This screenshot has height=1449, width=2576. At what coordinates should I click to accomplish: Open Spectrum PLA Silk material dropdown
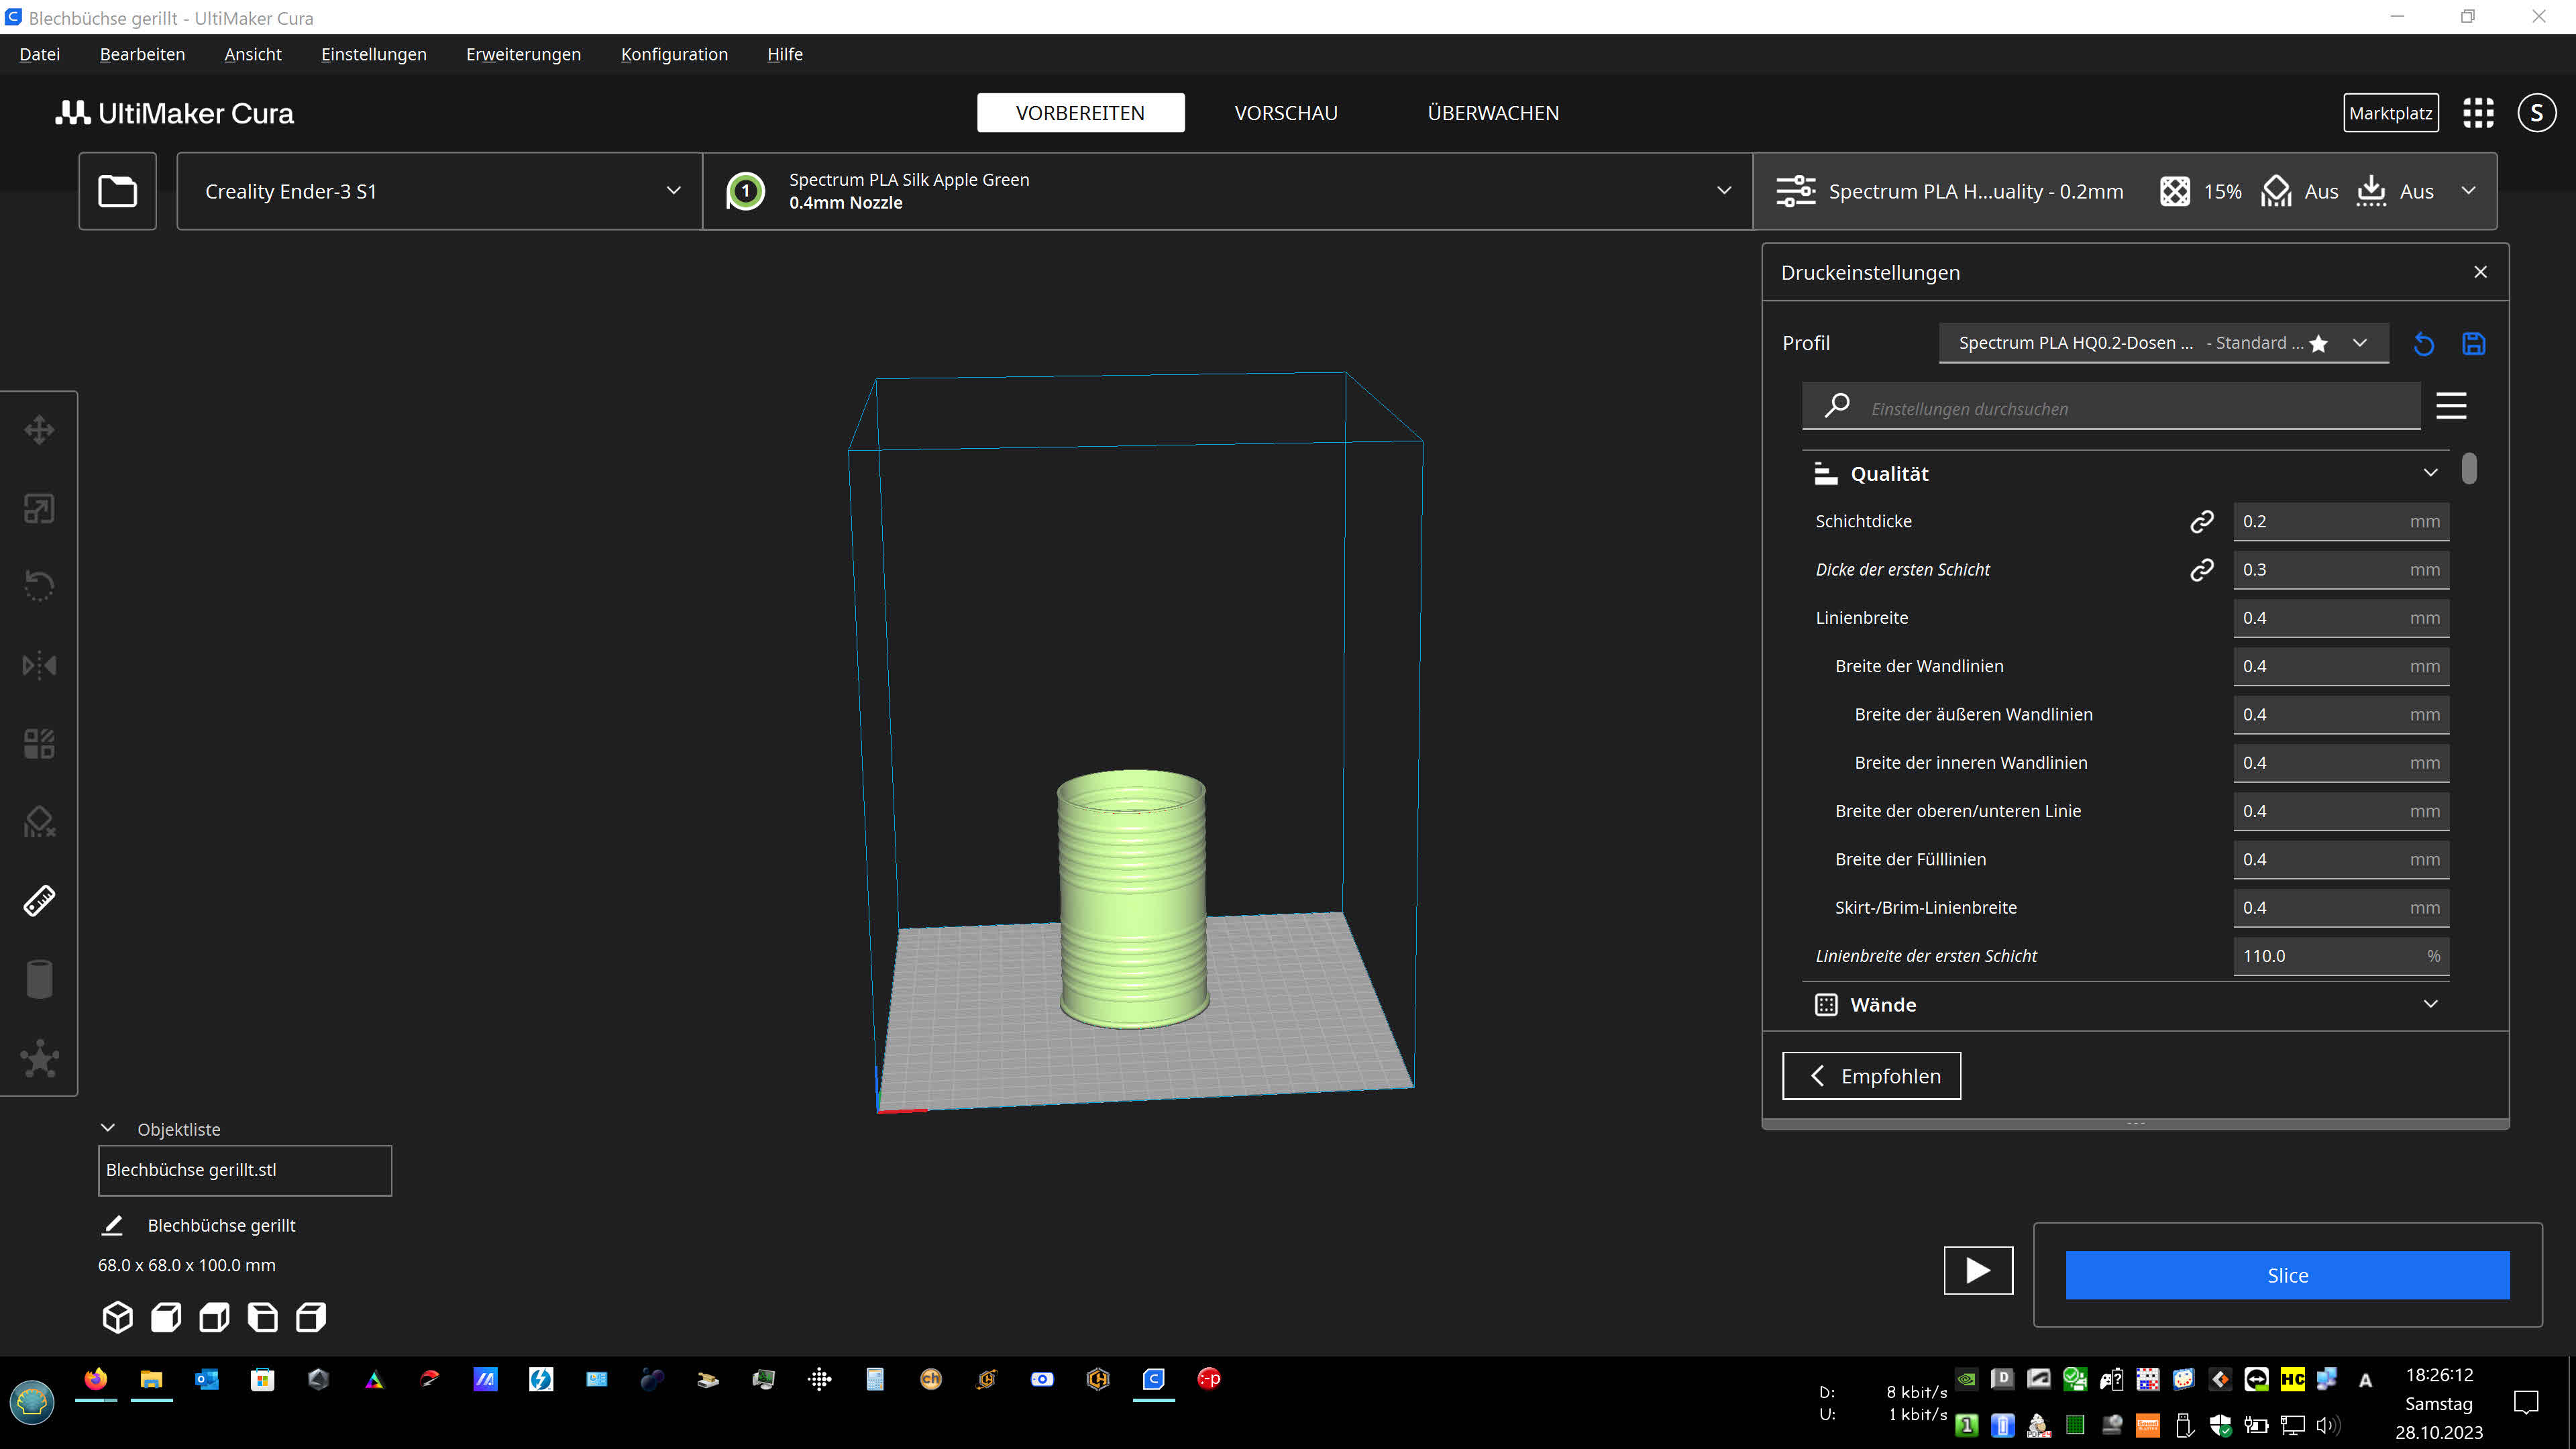click(x=1228, y=191)
